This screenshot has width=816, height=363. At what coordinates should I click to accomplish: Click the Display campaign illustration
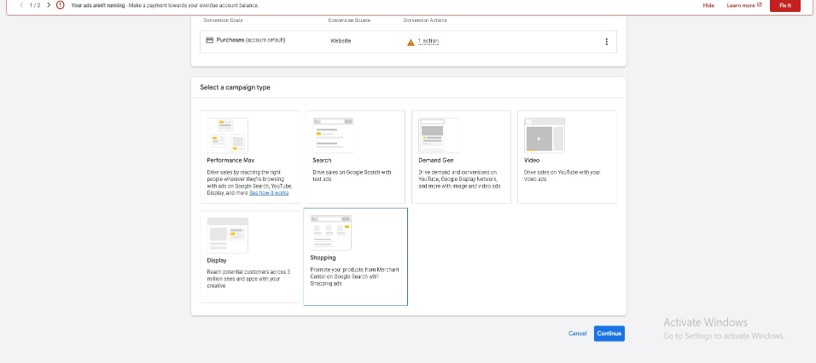(227, 235)
